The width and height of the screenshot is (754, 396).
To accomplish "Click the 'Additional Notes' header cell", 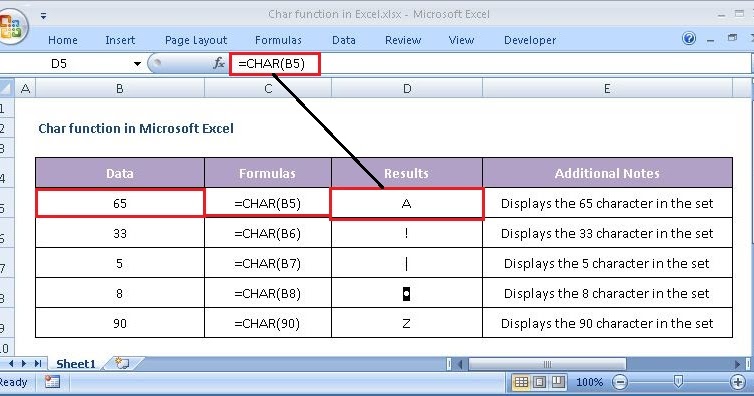I will tap(607, 173).
